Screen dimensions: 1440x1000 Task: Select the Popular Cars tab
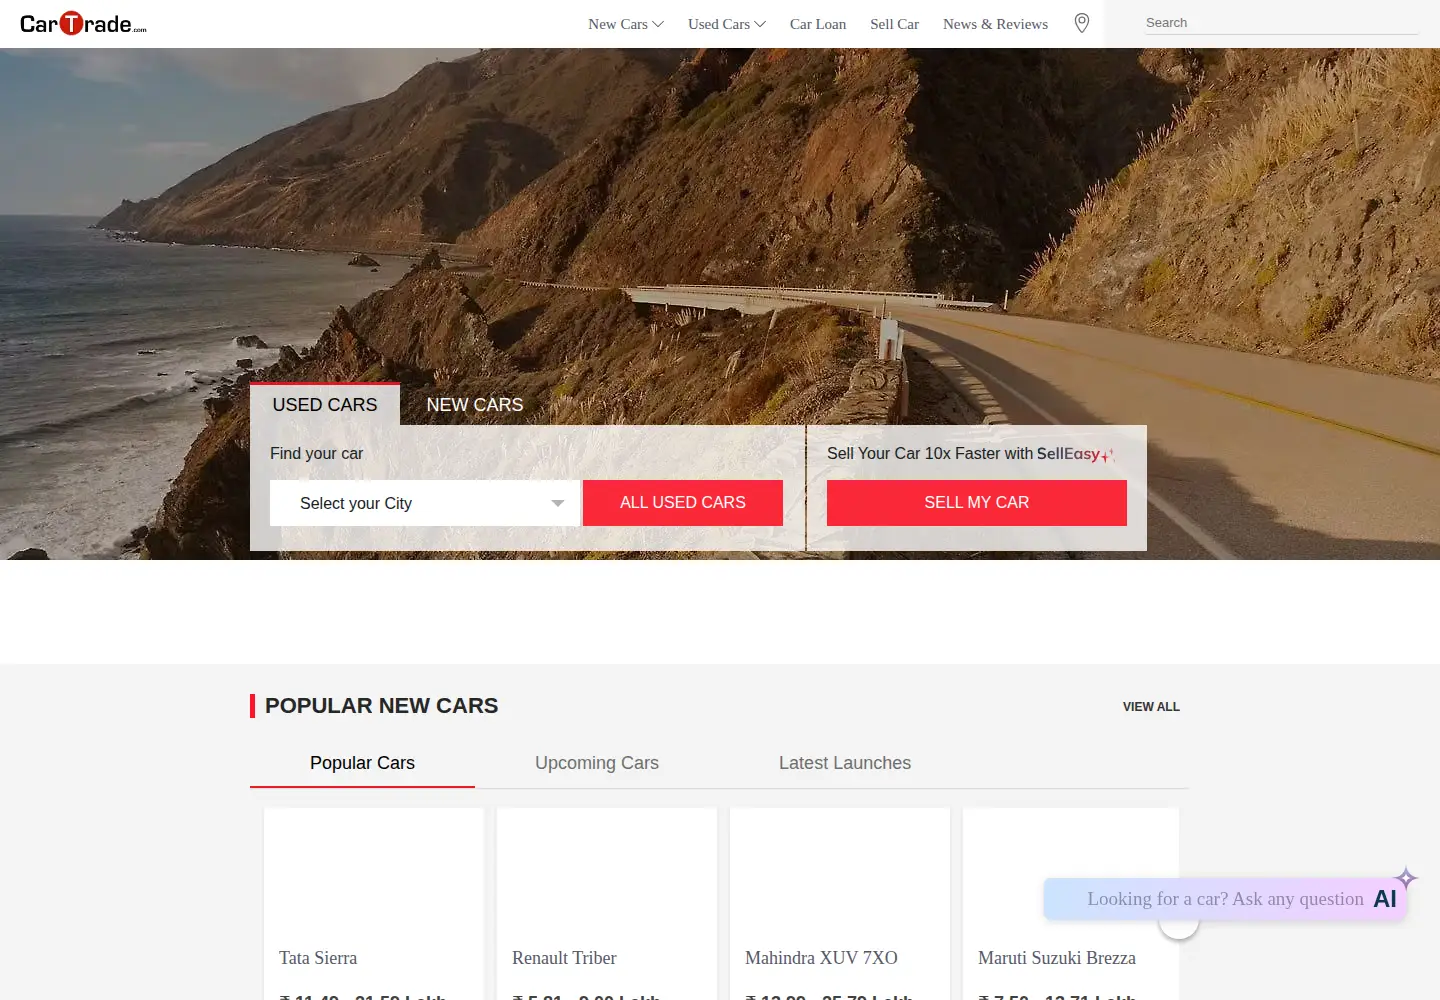pyautogui.click(x=362, y=763)
